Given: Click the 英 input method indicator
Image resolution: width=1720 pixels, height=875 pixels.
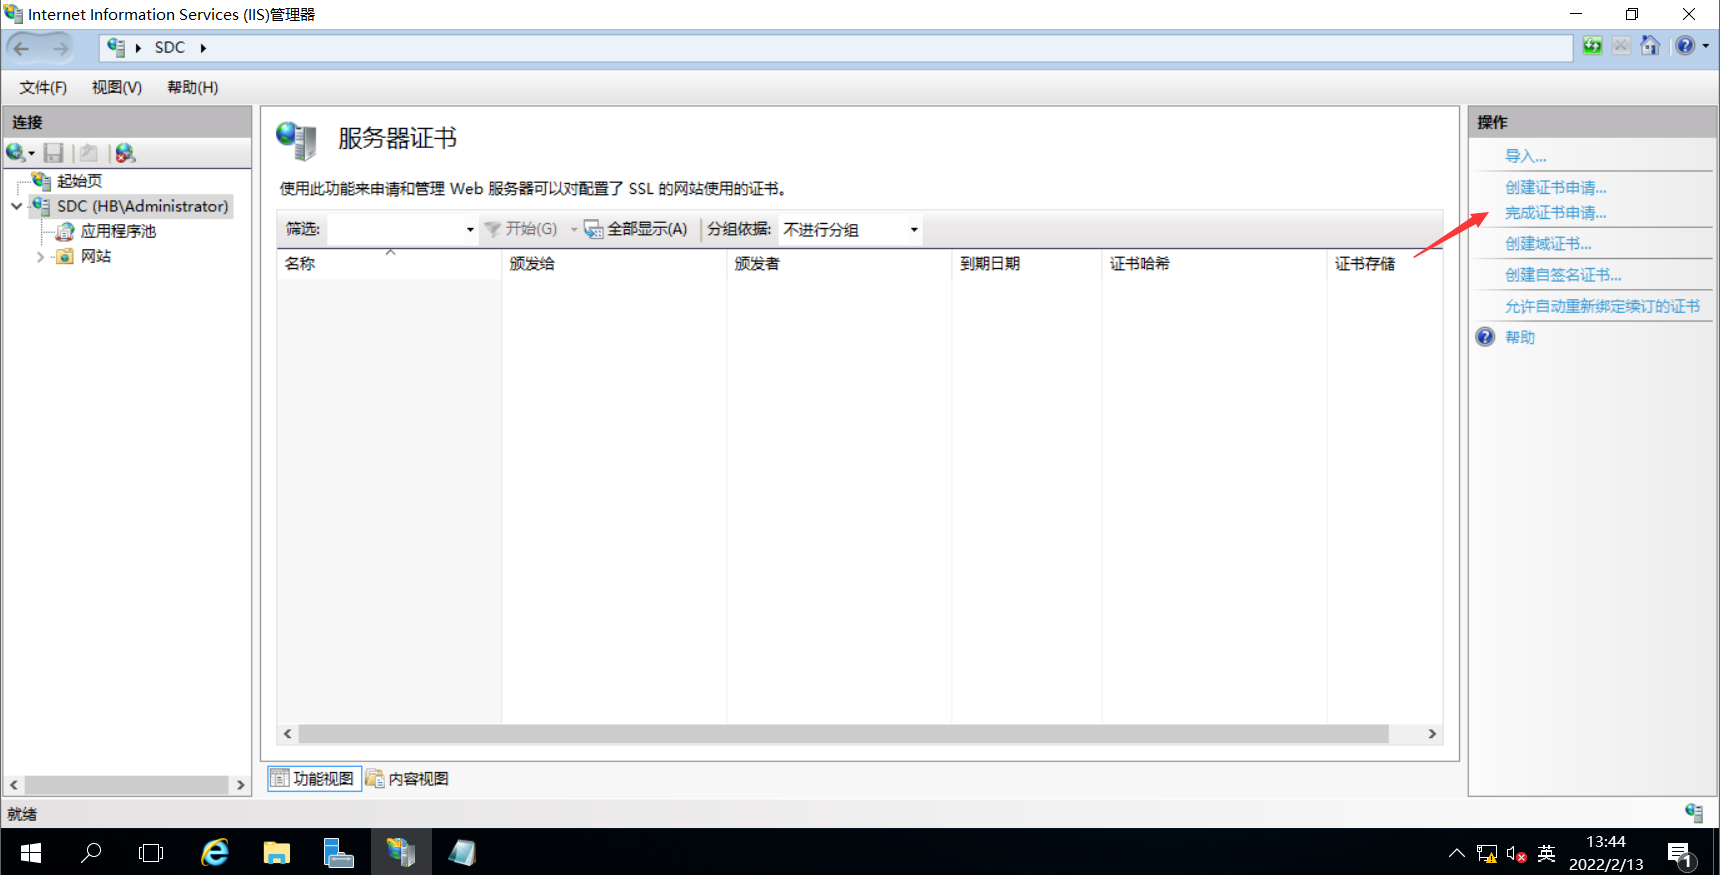Looking at the screenshot, I should click(x=1546, y=853).
